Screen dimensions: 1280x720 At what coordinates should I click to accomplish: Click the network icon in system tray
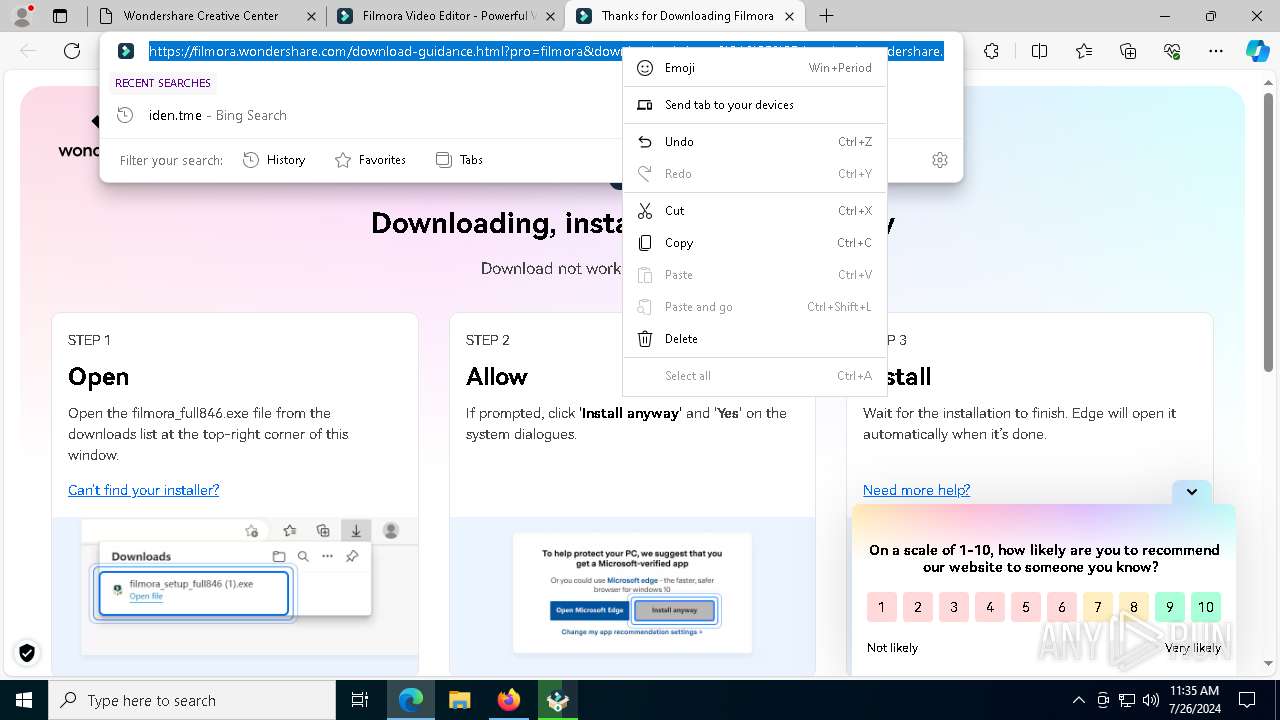tap(1127, 700)
